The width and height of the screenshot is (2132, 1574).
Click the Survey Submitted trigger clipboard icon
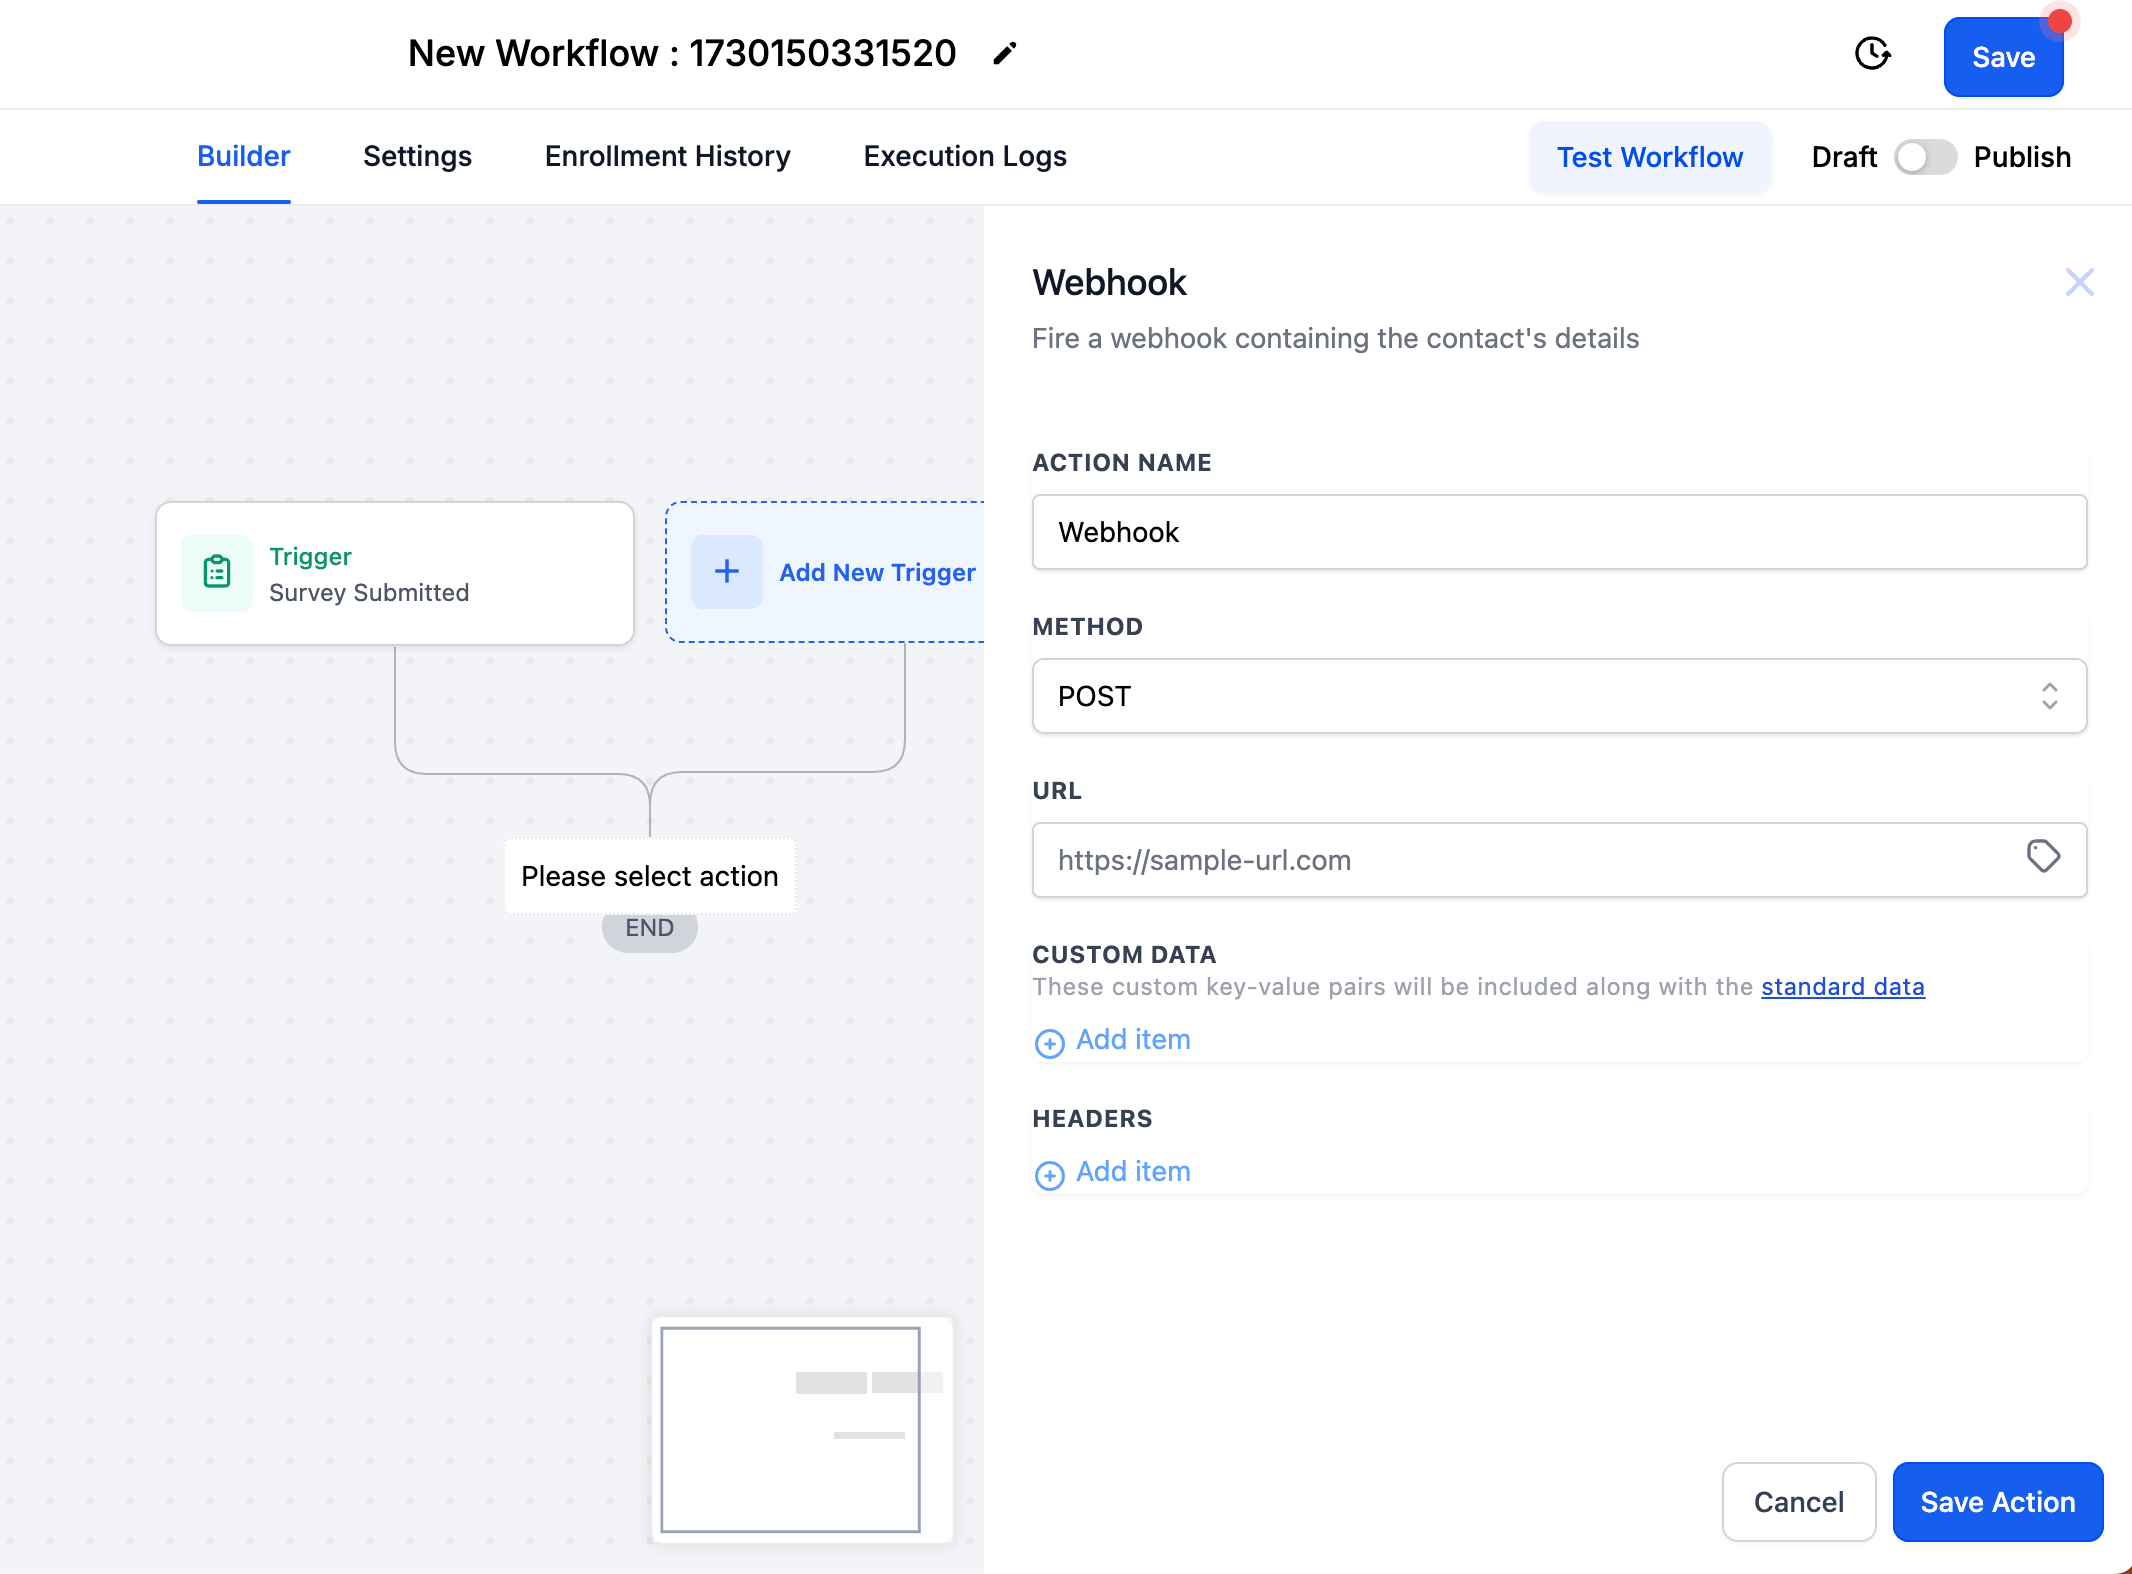tap(217, 573)
